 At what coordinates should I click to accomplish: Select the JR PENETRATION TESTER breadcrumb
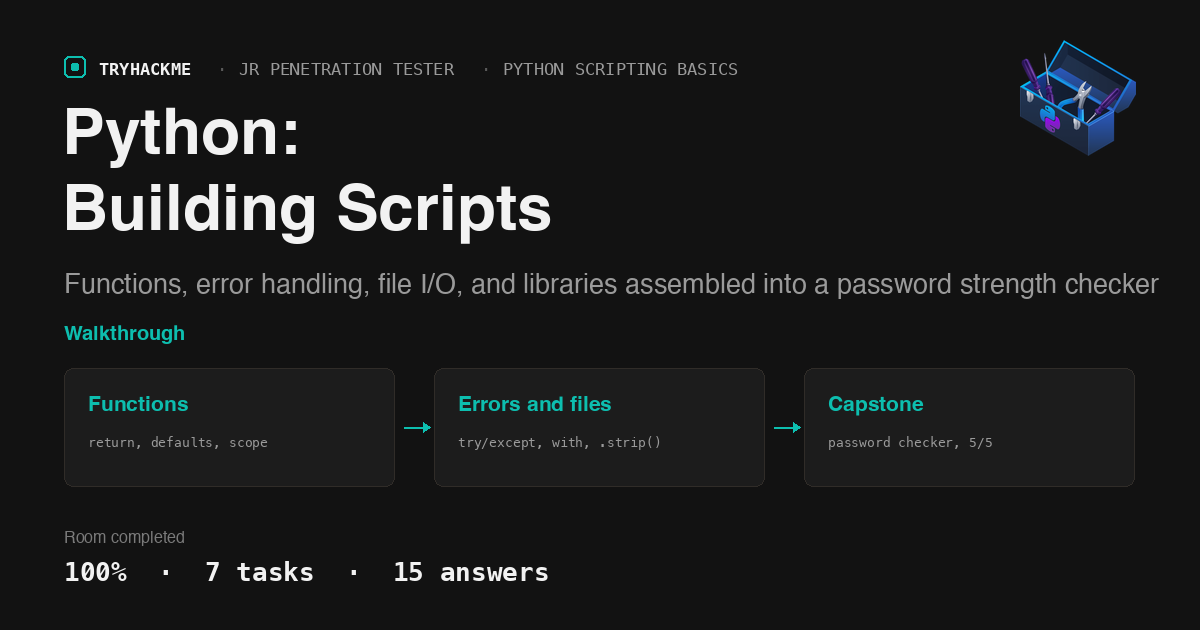346,69
